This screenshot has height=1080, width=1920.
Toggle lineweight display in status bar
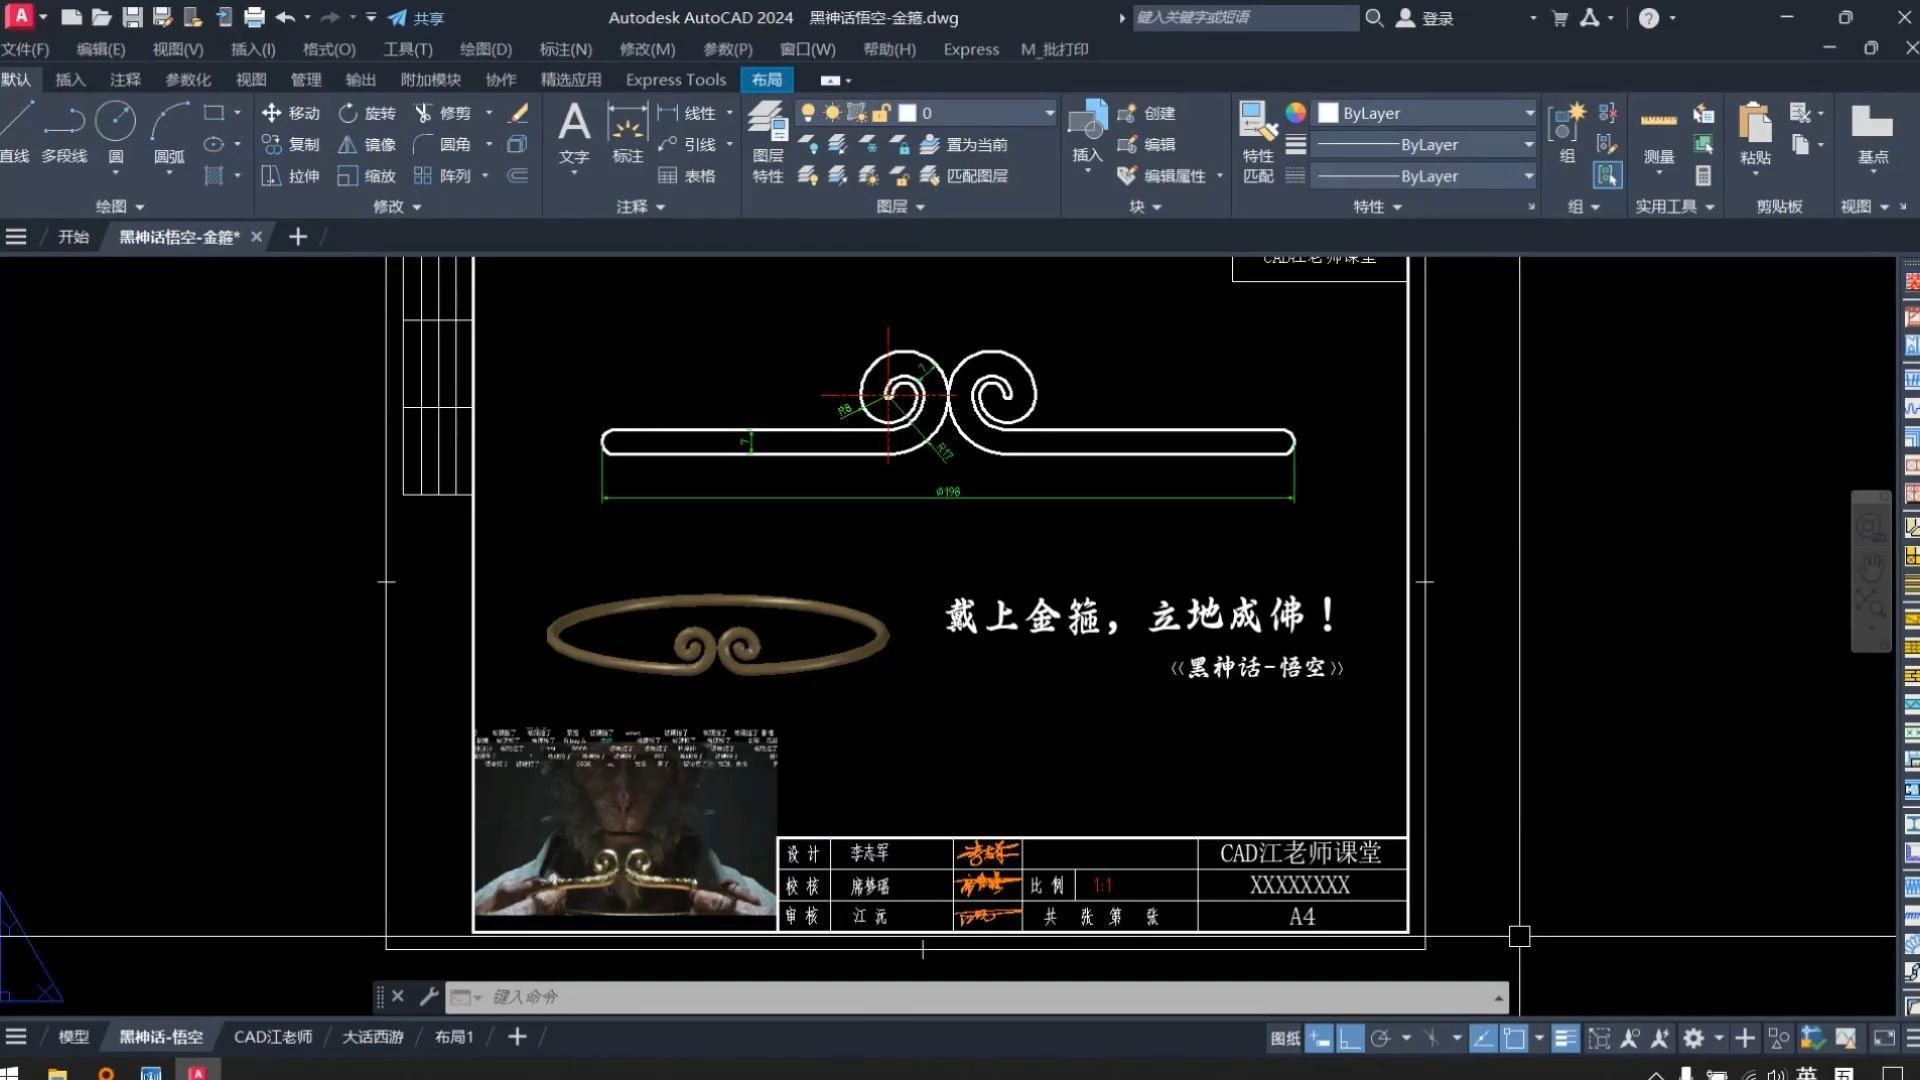tap(1565, 1038)
